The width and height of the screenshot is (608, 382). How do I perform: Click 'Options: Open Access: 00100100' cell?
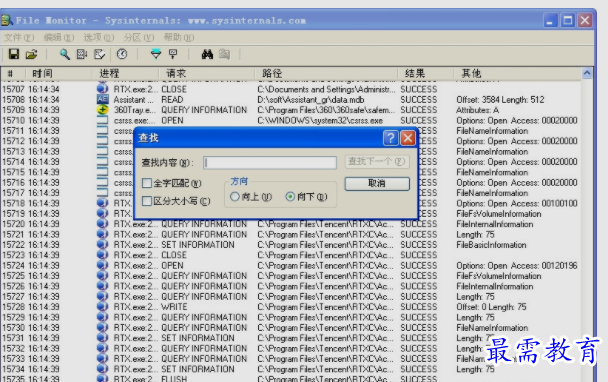pos(516,203)
